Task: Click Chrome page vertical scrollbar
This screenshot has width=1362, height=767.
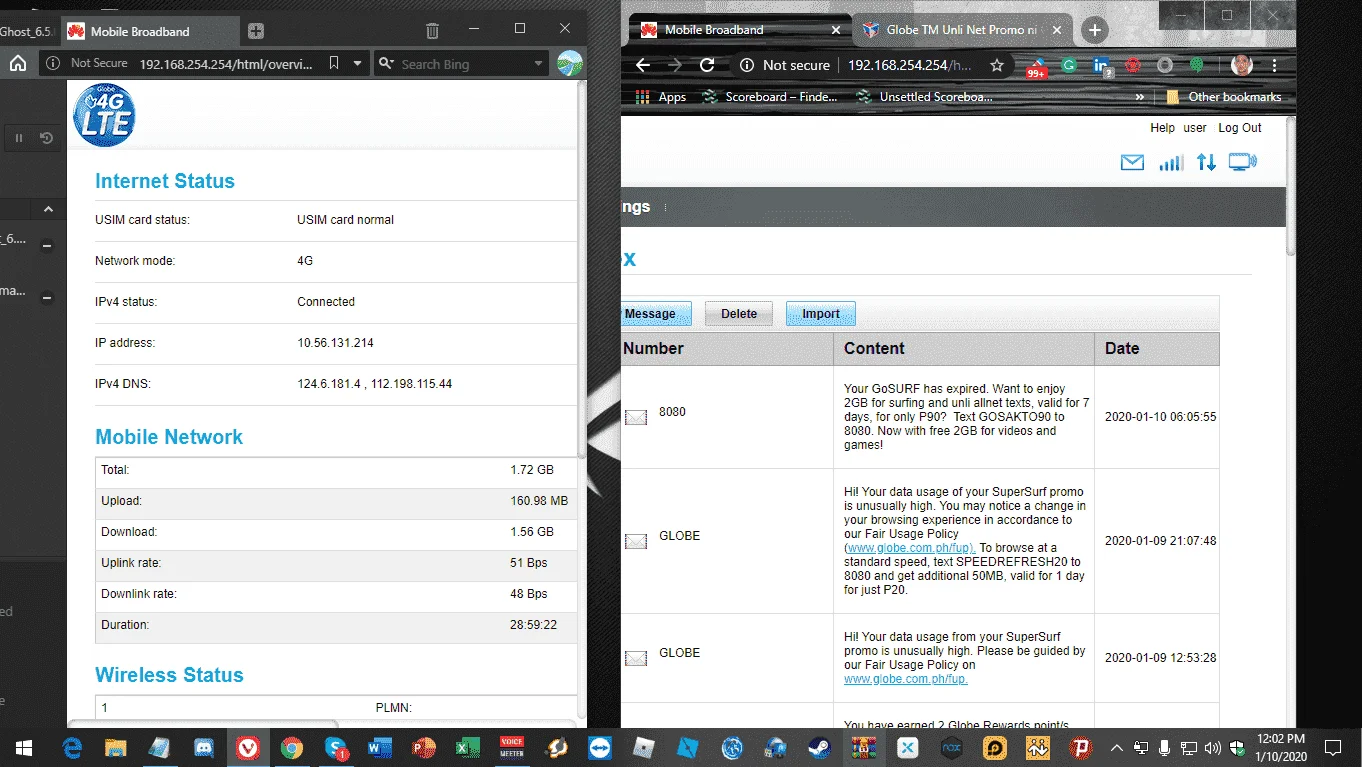Action: pyautogui.click(x=1289, y=185)
